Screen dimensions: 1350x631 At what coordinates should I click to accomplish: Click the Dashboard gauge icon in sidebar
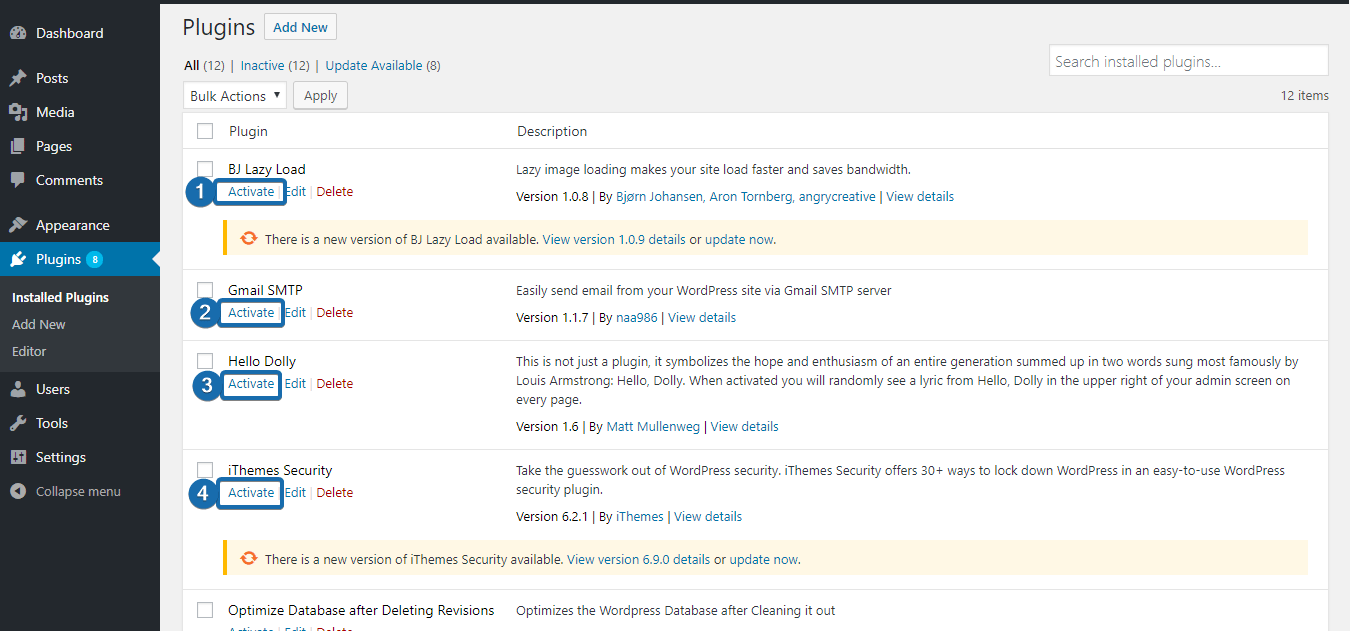tap(18, 33)
